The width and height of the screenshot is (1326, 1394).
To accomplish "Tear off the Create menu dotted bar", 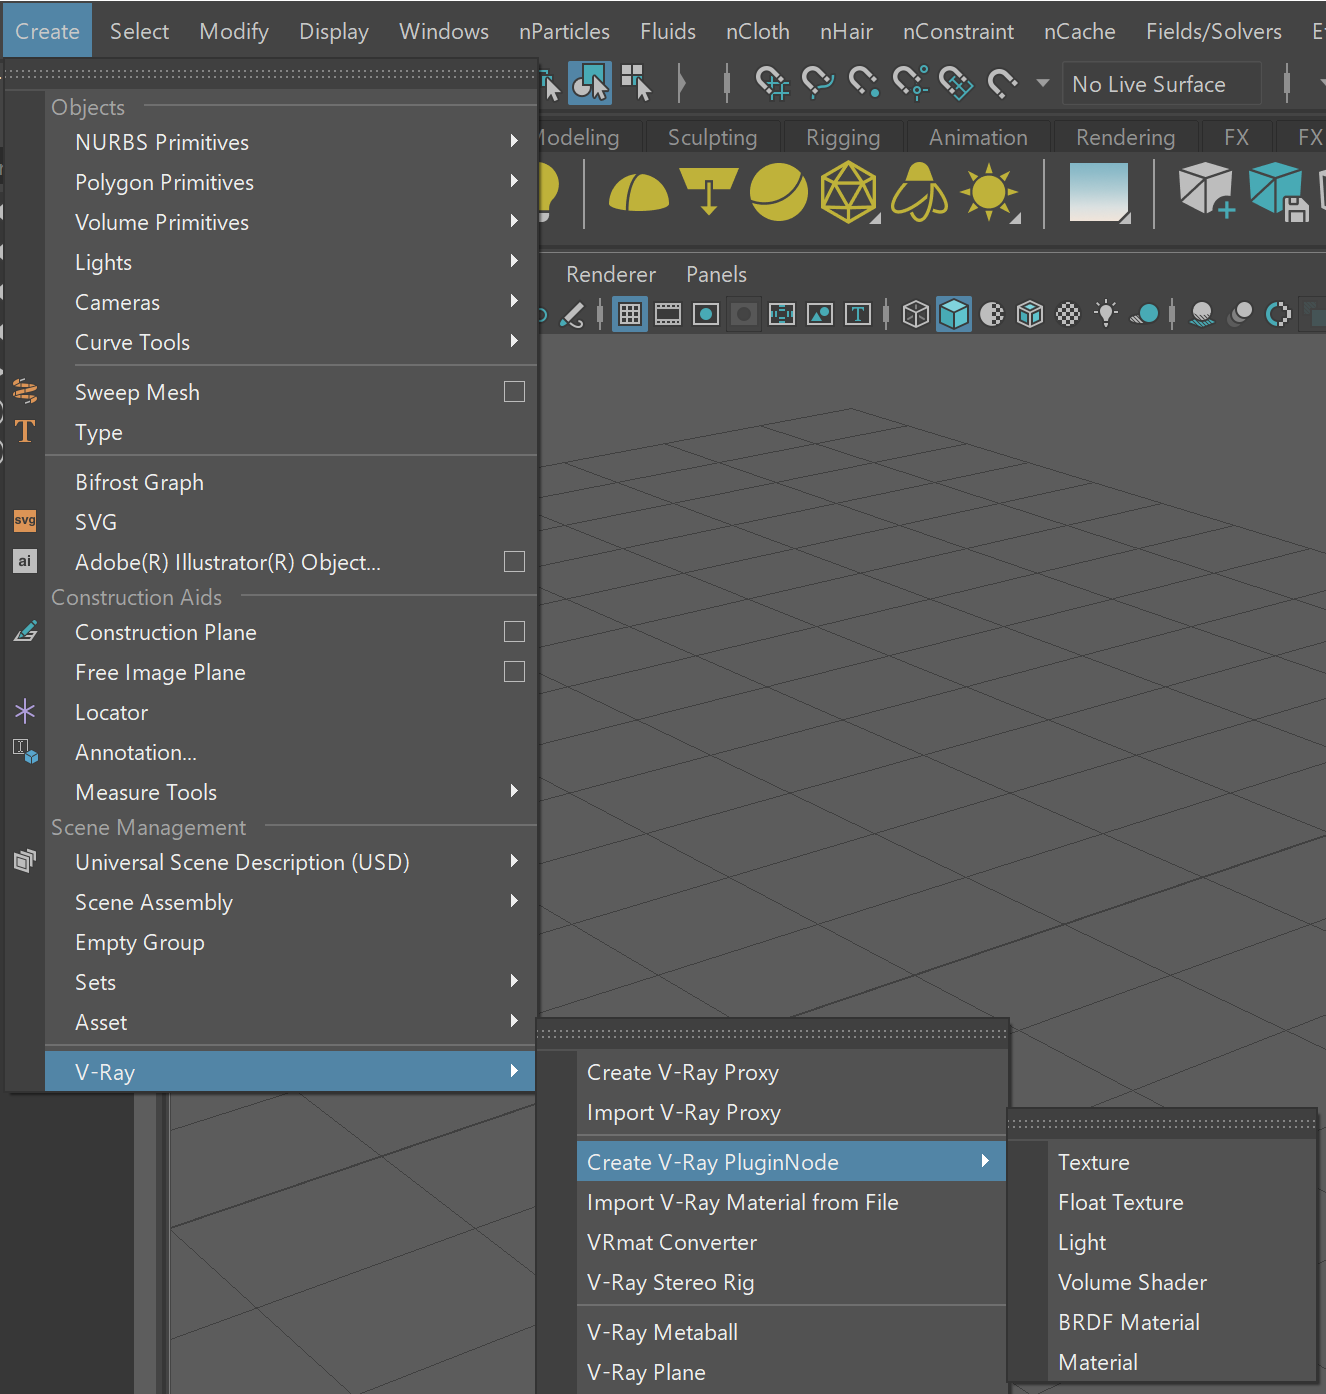I will [270, 73].
